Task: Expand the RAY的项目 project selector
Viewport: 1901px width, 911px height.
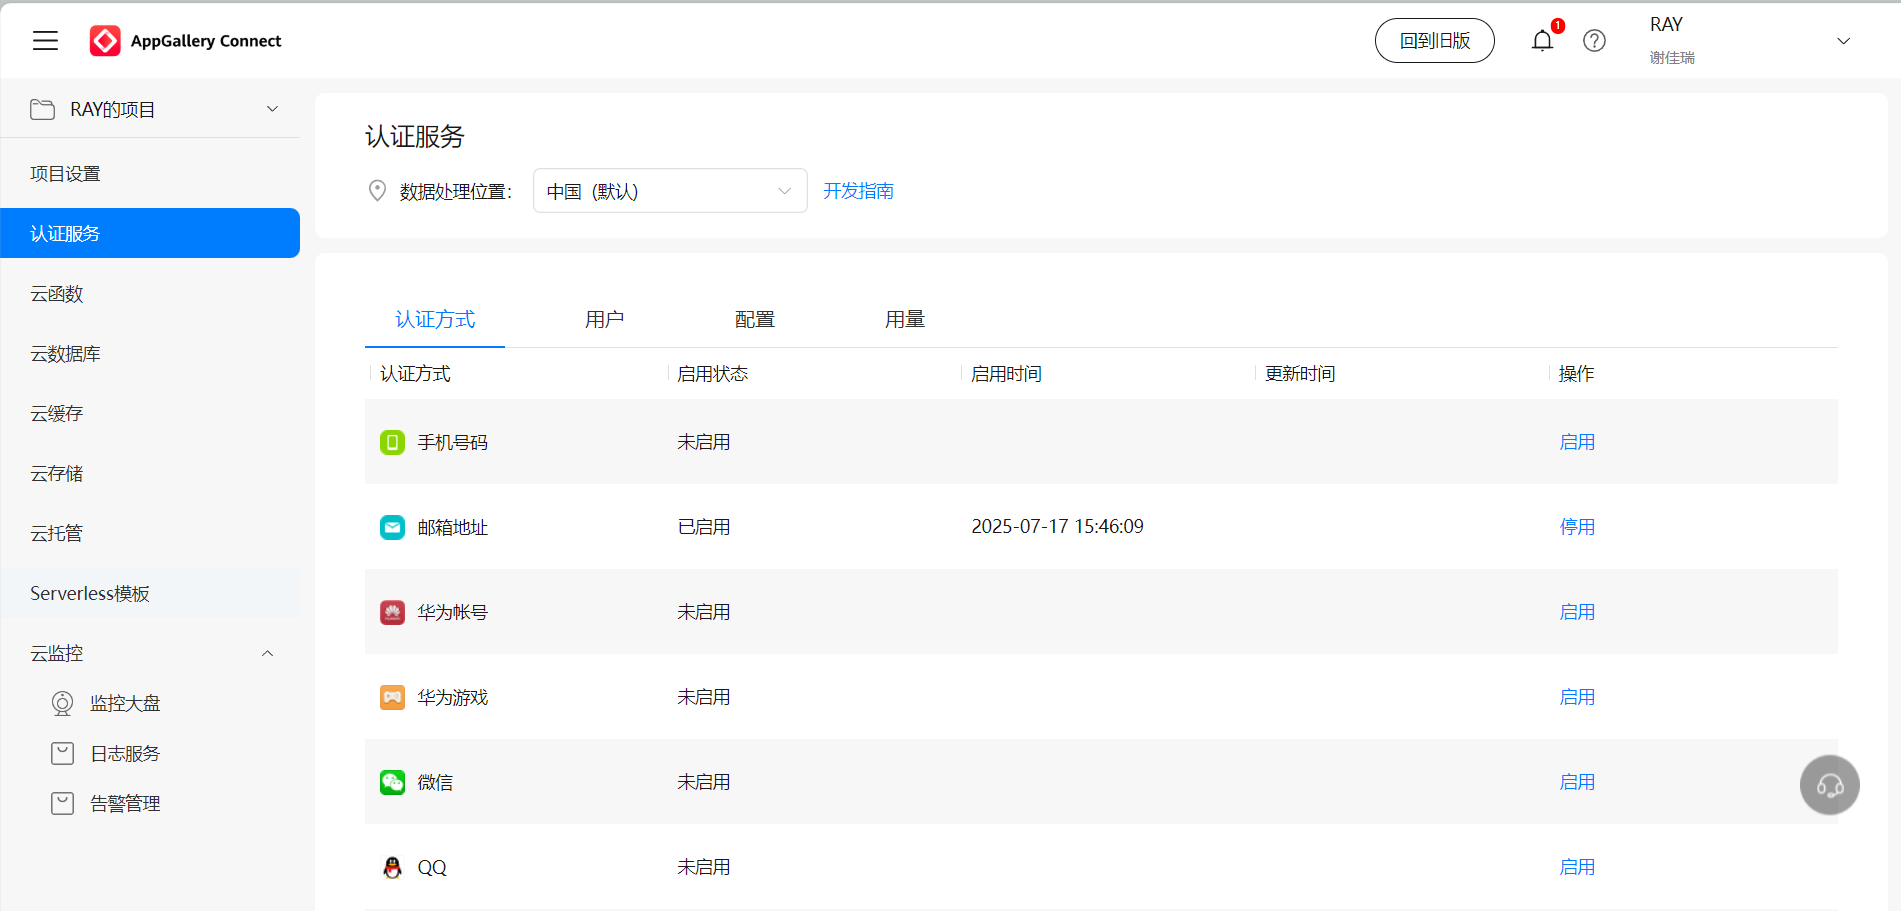Action: point(272,109)
